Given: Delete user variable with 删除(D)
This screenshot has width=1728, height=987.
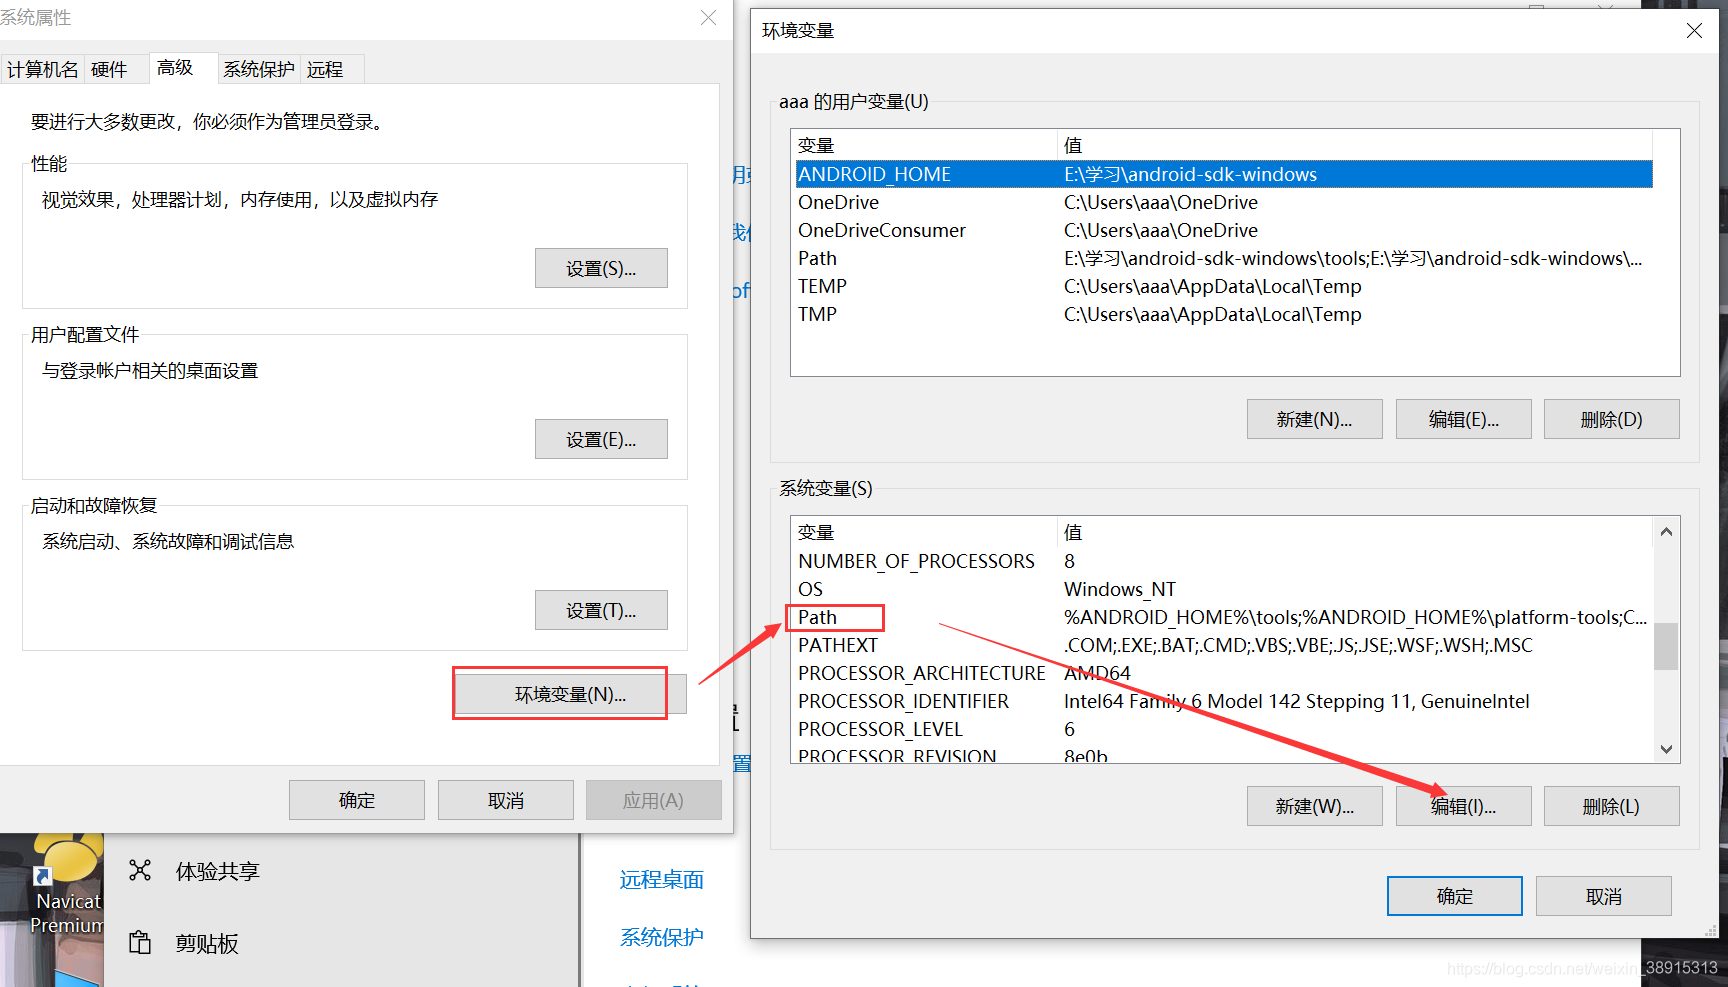Looking at the screenshot, I should [1611, 419].
